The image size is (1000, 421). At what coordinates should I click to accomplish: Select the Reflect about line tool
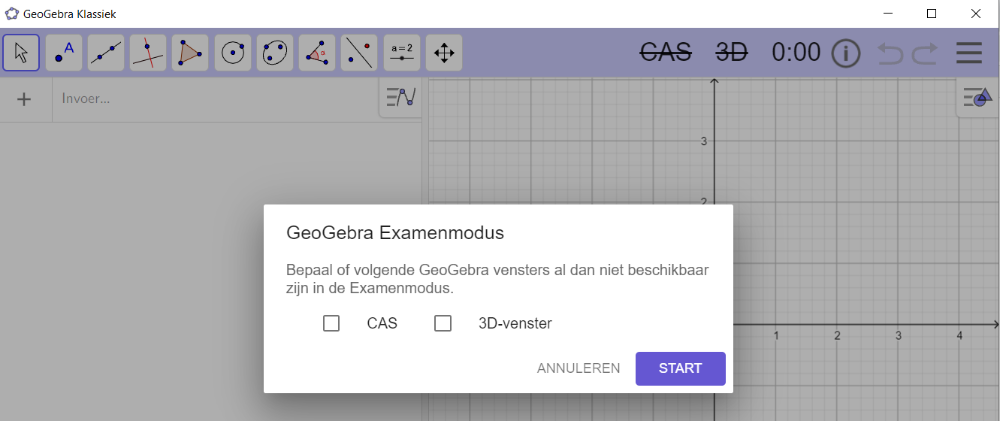click(x=359, y=52)
